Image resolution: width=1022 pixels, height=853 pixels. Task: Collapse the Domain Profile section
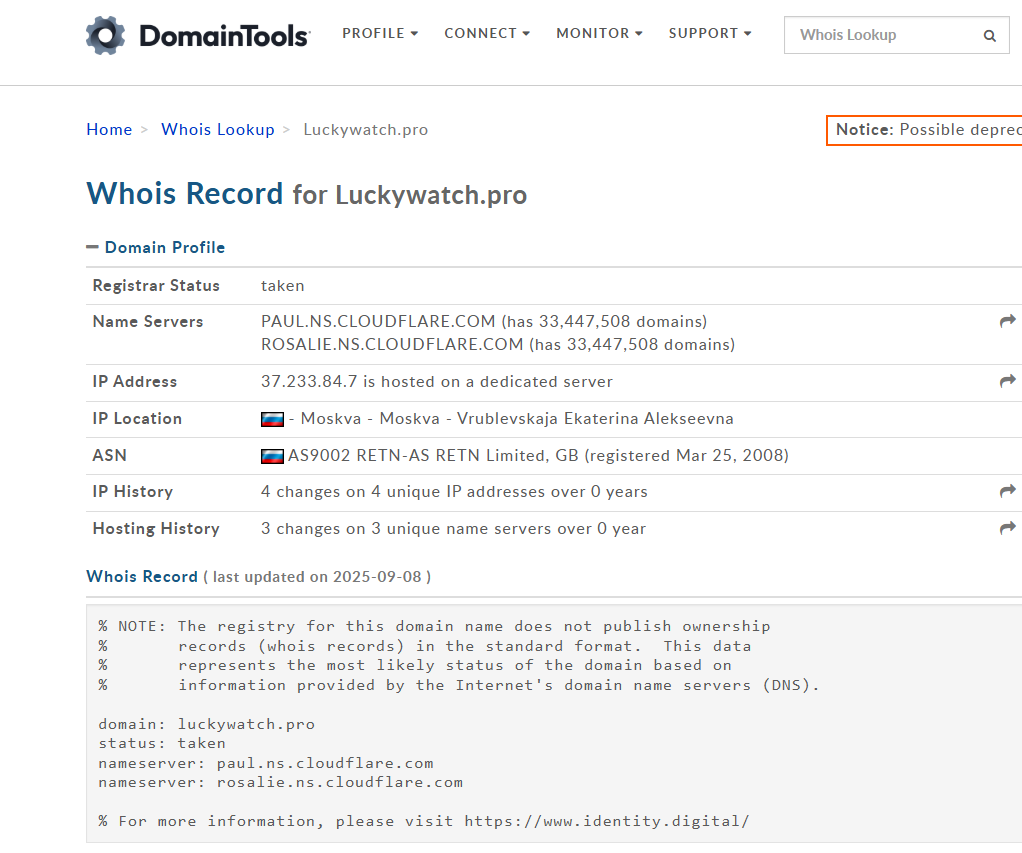(x=156, y=248)
